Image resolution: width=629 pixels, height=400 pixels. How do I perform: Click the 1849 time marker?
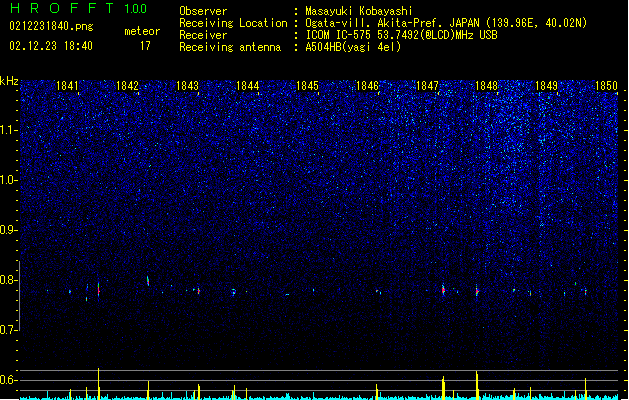click(x=546, y=86)
